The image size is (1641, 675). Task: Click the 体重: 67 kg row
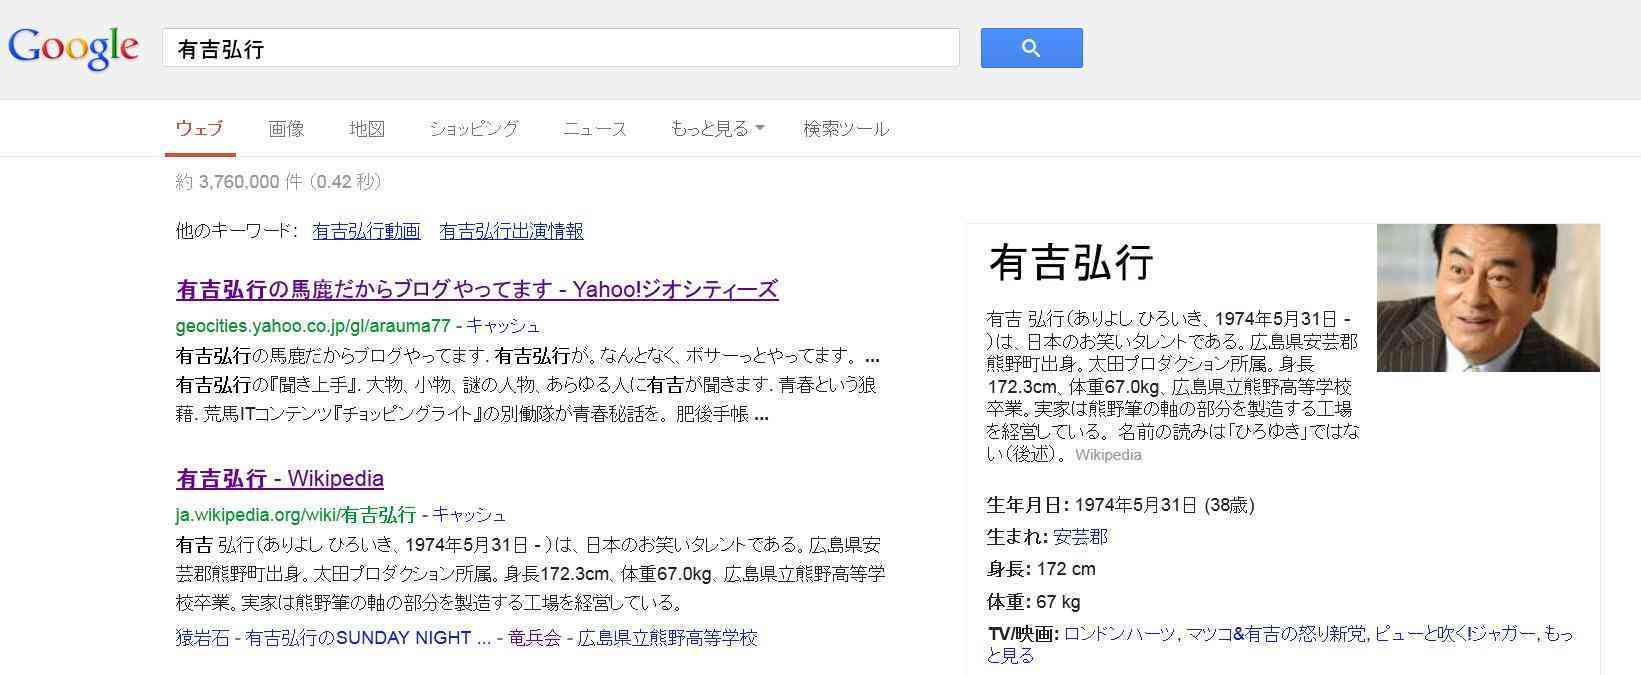tap(1034, 602)
